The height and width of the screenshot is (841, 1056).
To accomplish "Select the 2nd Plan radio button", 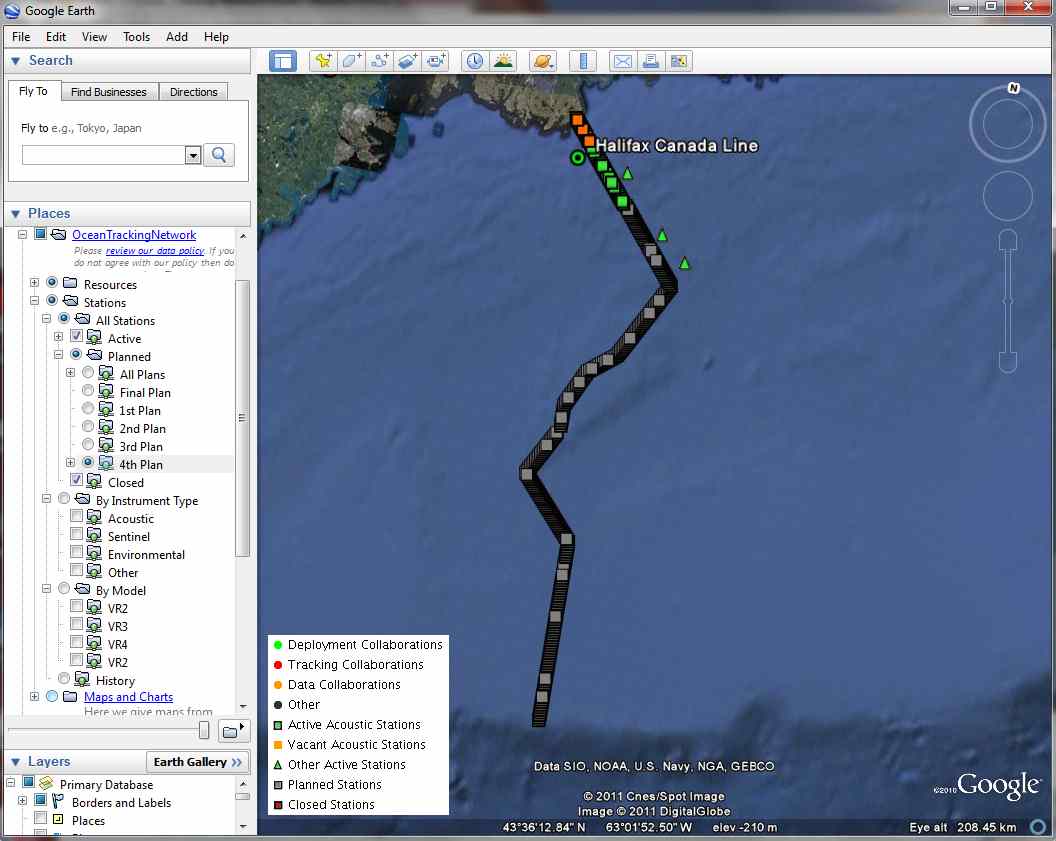I will [x=88, y=426].
